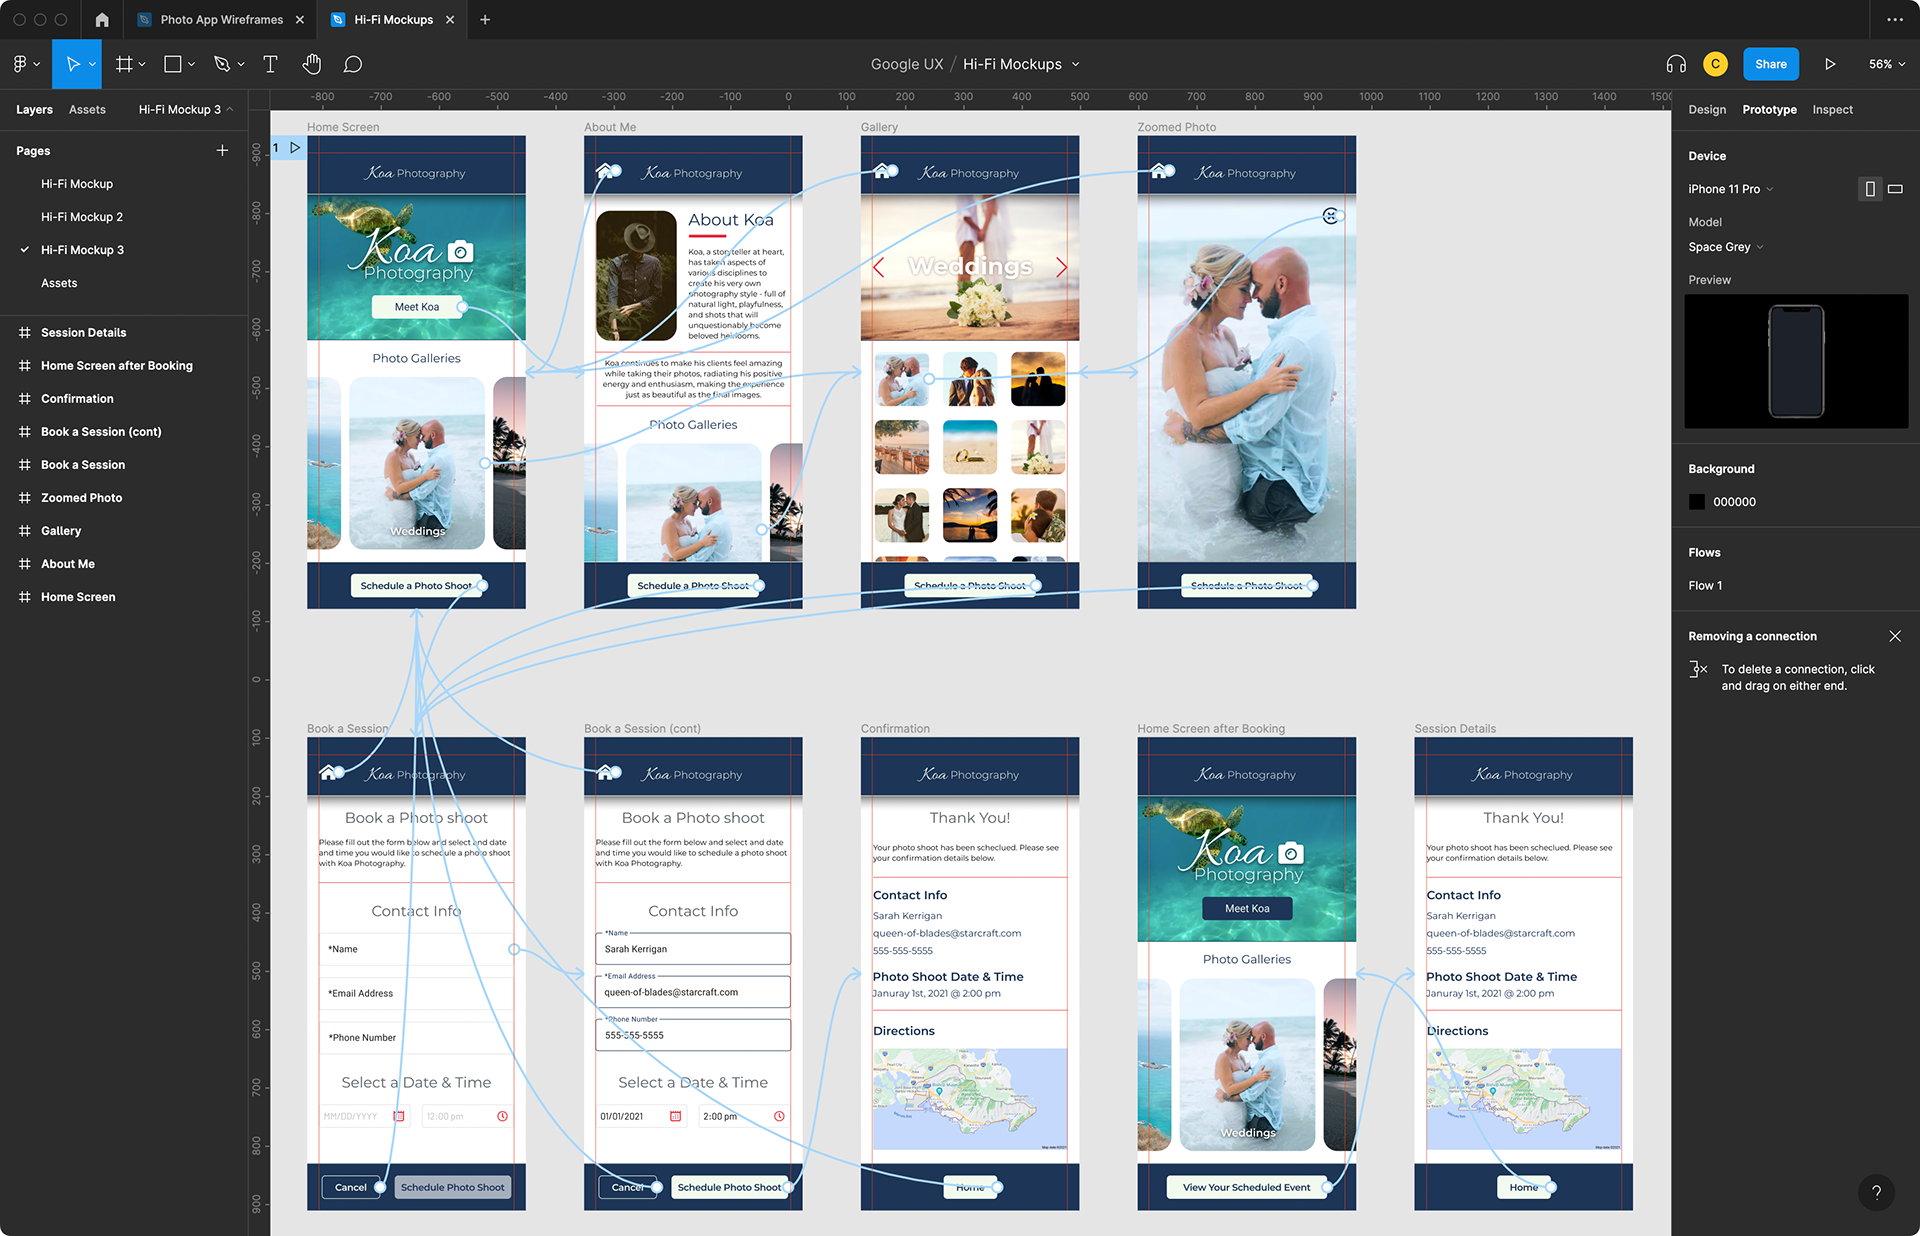
Task: Open the 56% zoom dropdown
Action: click(x=1886, y=64)
